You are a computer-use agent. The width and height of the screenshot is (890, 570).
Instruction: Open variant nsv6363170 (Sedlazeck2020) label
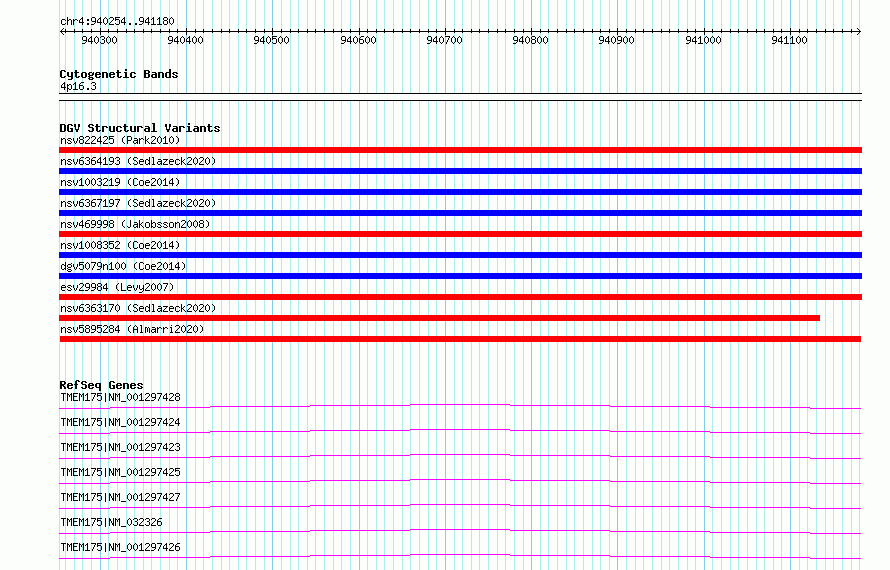138,308
